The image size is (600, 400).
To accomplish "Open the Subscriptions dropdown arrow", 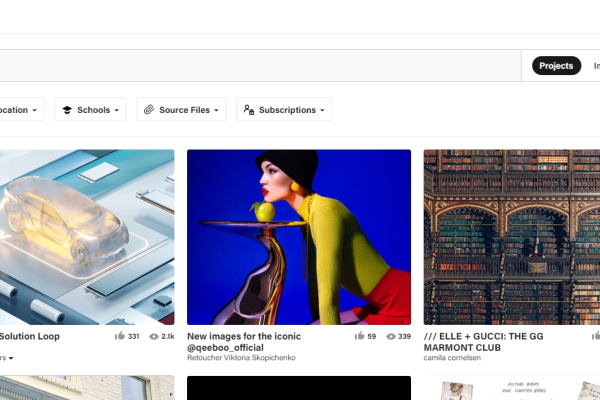I will pos(322,110).
